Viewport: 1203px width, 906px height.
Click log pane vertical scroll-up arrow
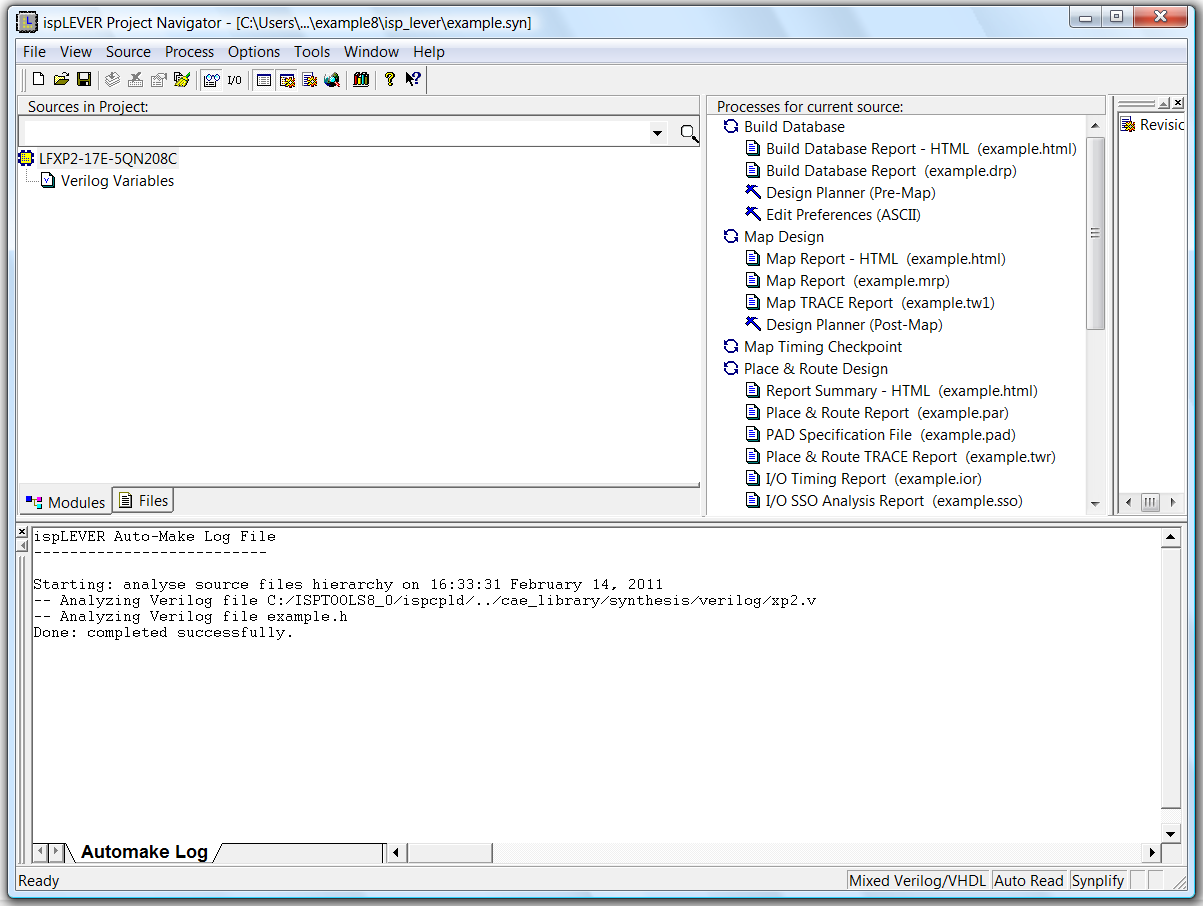point(1171,538)
